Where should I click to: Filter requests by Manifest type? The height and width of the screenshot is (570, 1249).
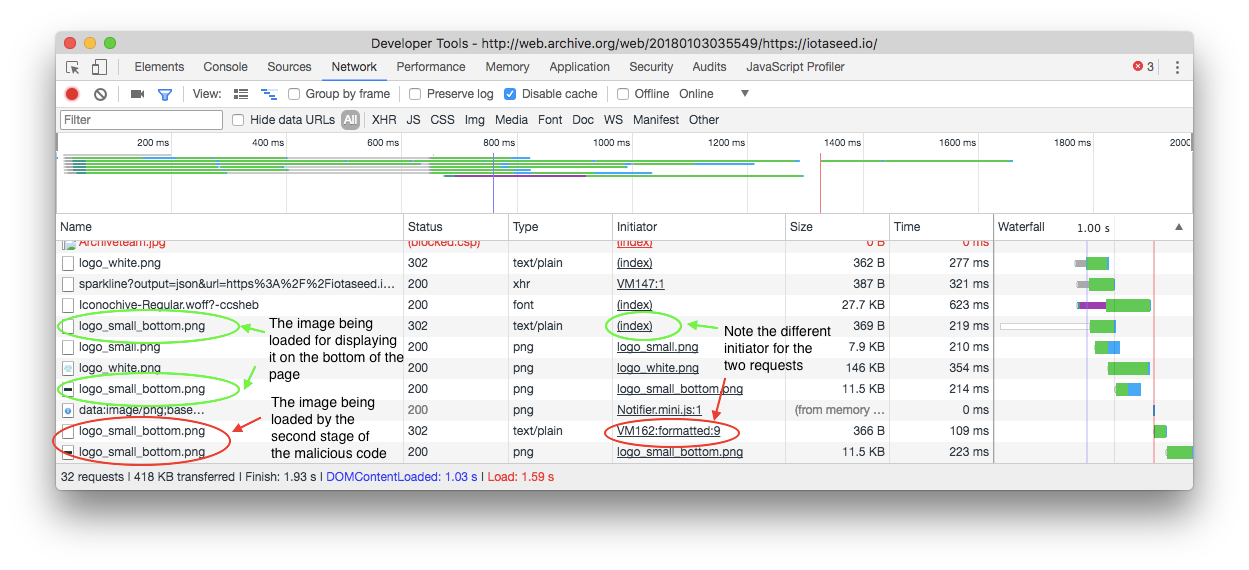[x=656, y=120]
